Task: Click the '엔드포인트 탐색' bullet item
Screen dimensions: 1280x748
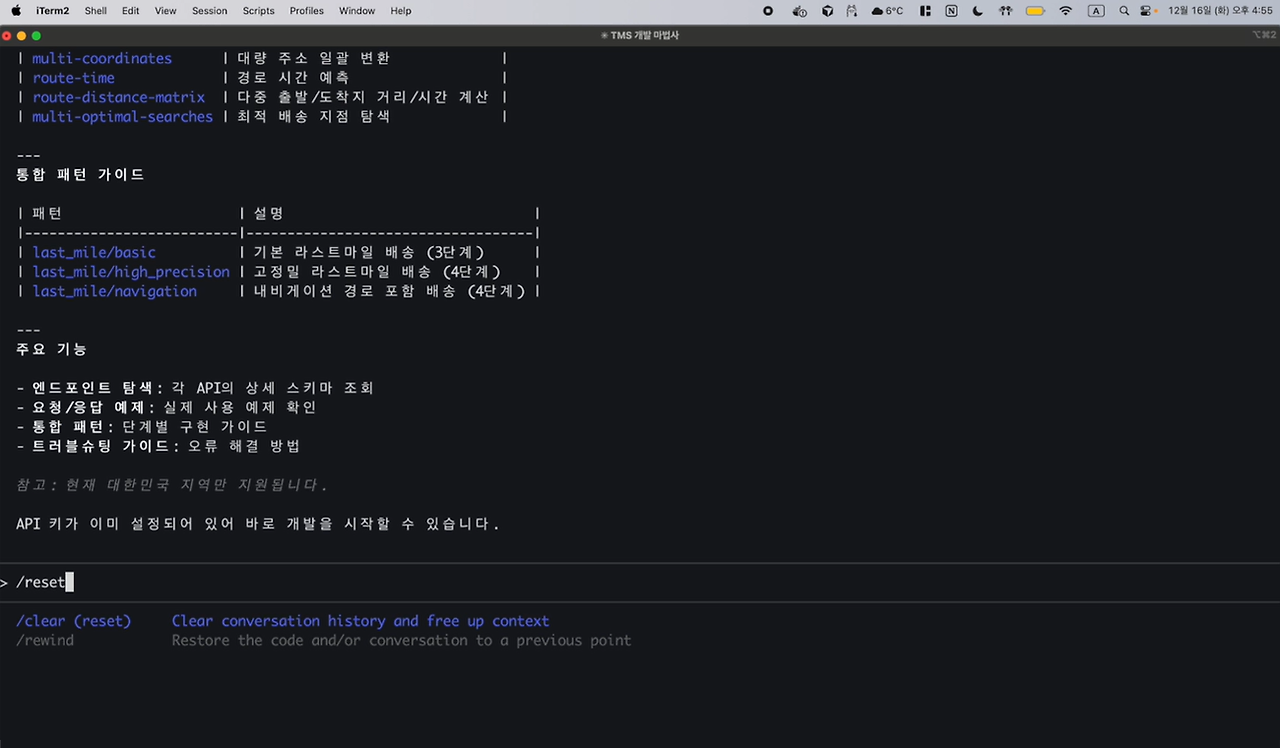Action: pyautogui.click(x=195, y=388)
